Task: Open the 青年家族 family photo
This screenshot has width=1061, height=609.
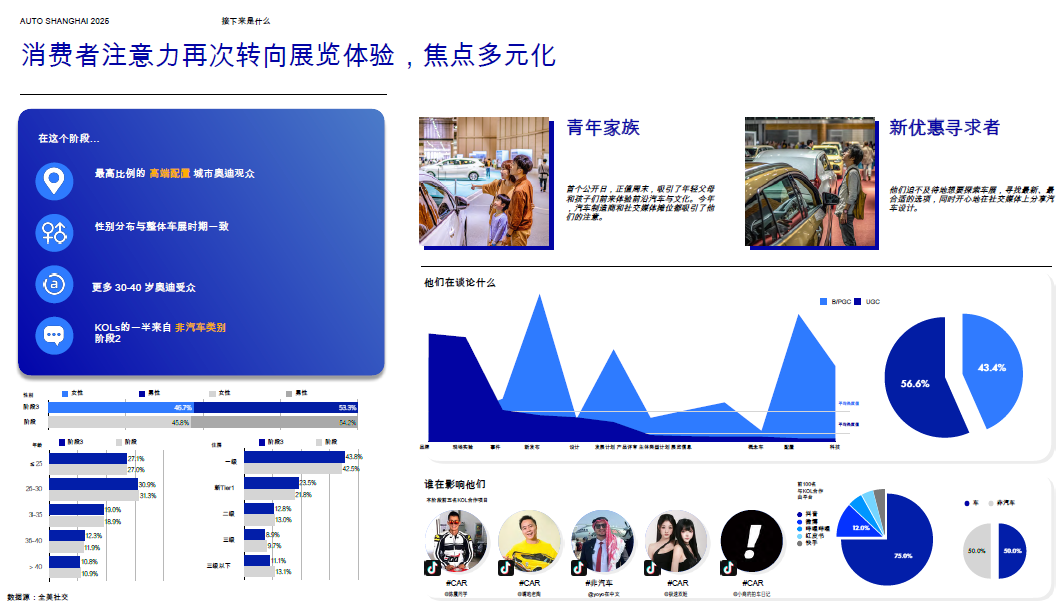Action: point(484,181)
